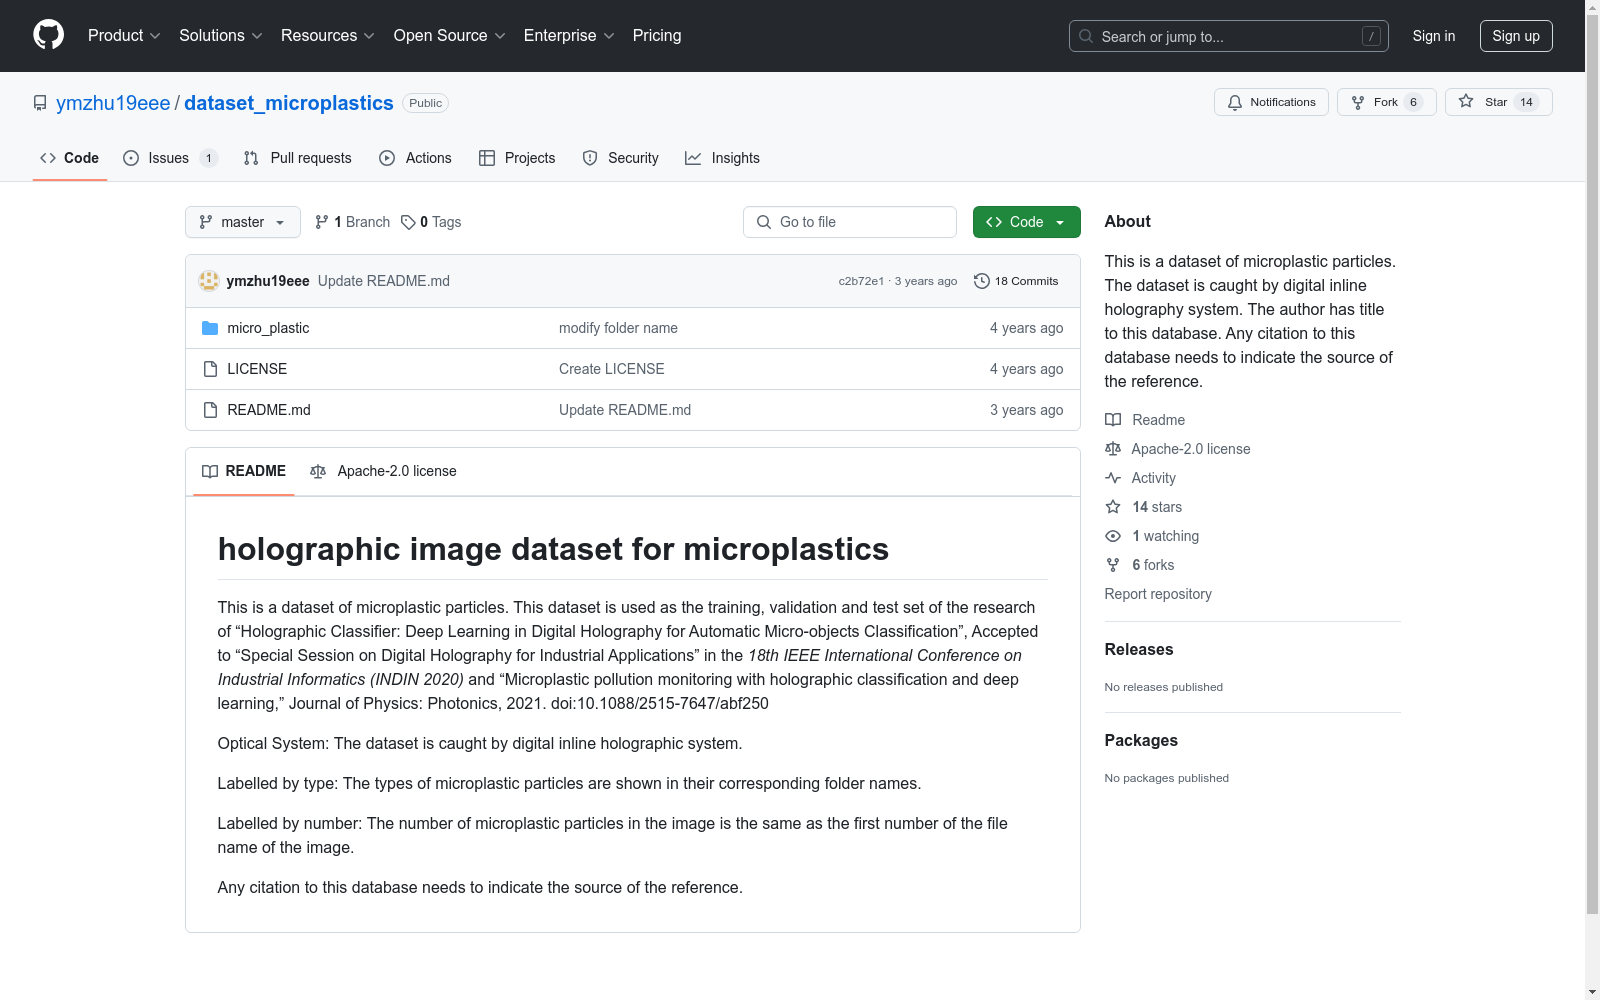Click the Search or jump to field
1600x1000 pixels.
(1229, 36)
